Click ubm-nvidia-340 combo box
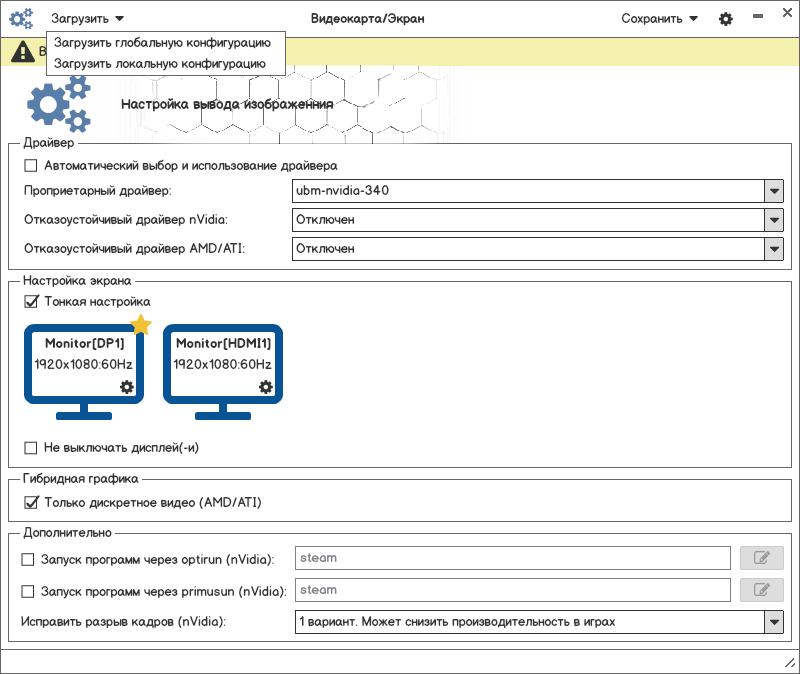 click(x=538, y=191)
